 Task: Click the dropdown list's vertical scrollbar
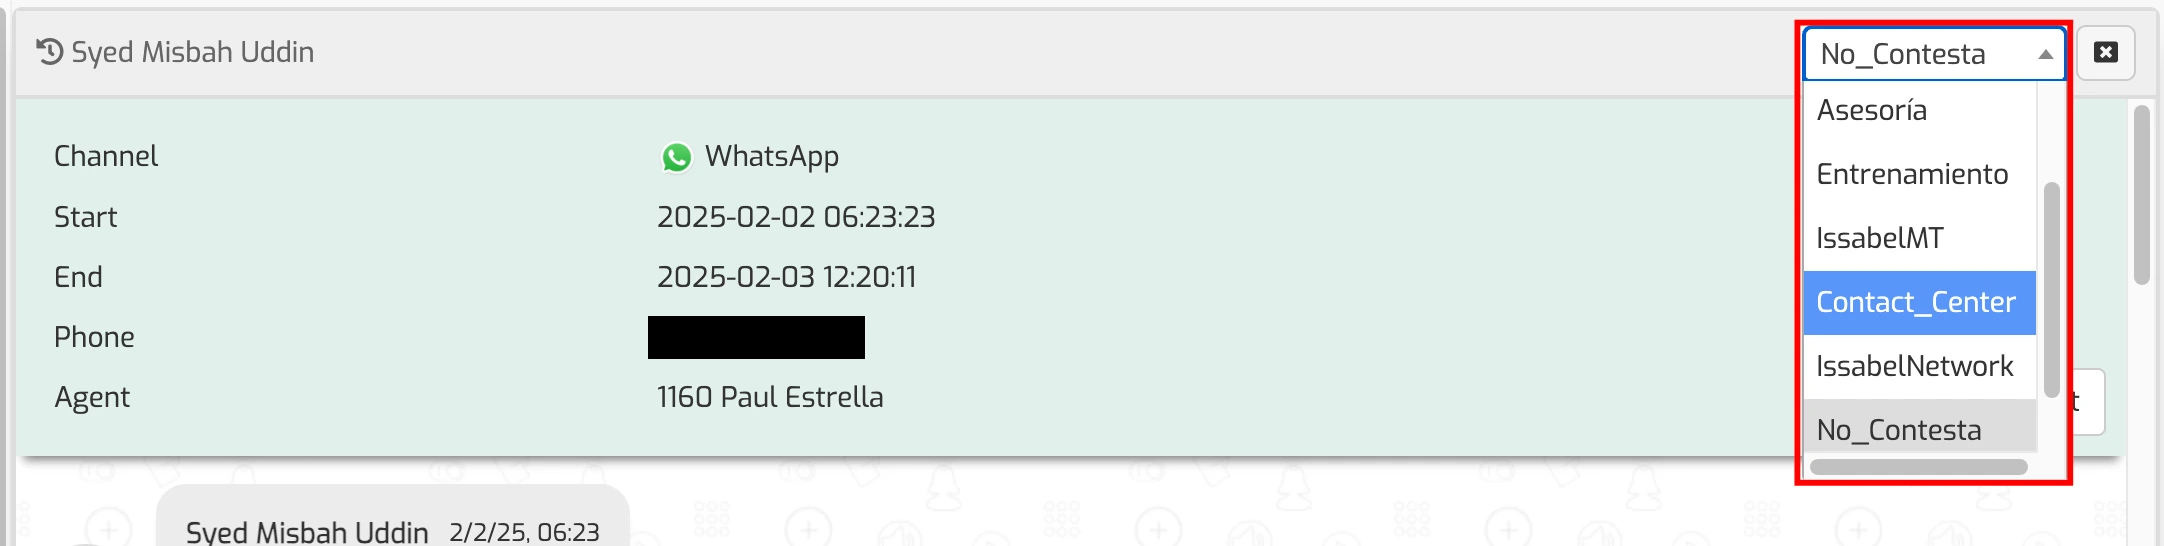click(2051, 290)
